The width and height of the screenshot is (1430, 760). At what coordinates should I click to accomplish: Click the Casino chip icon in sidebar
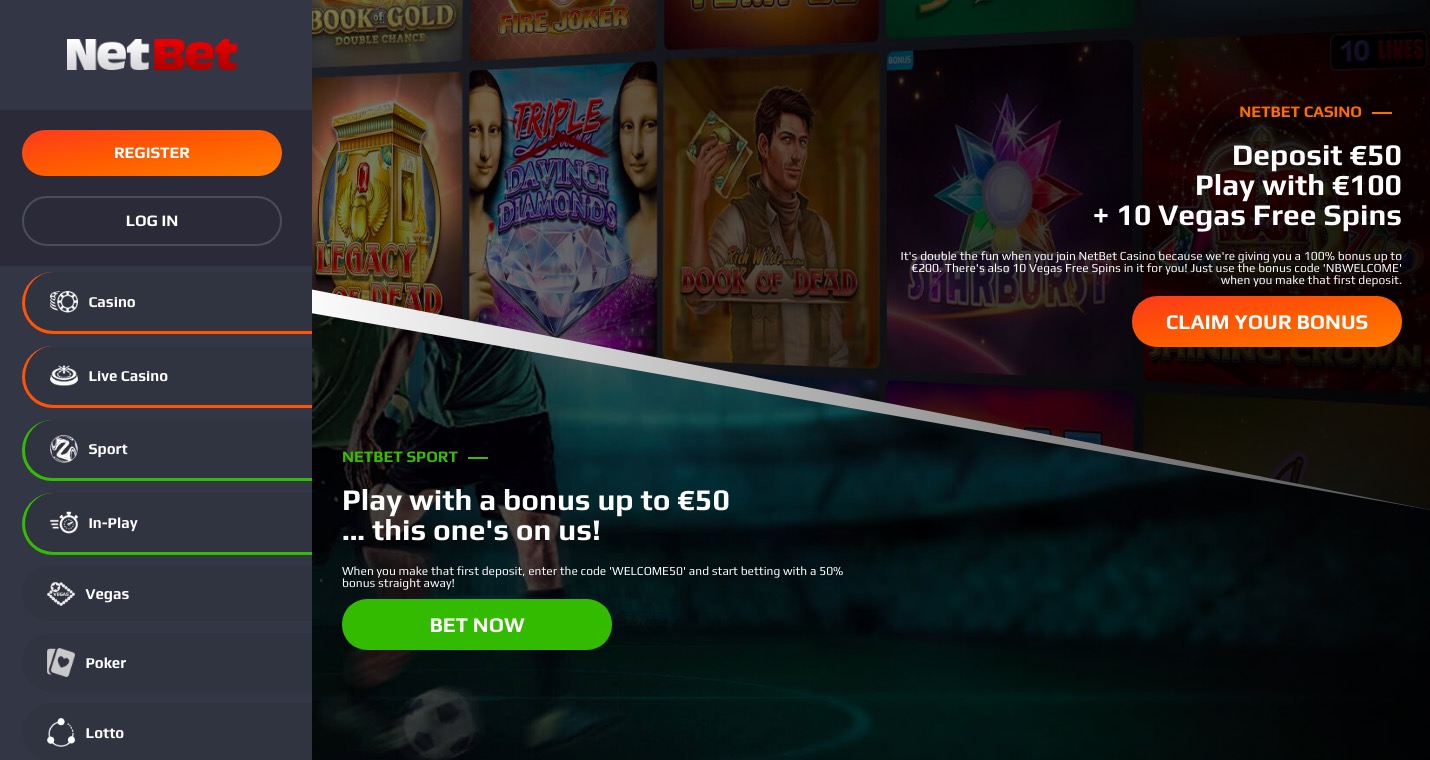(64, 302)
